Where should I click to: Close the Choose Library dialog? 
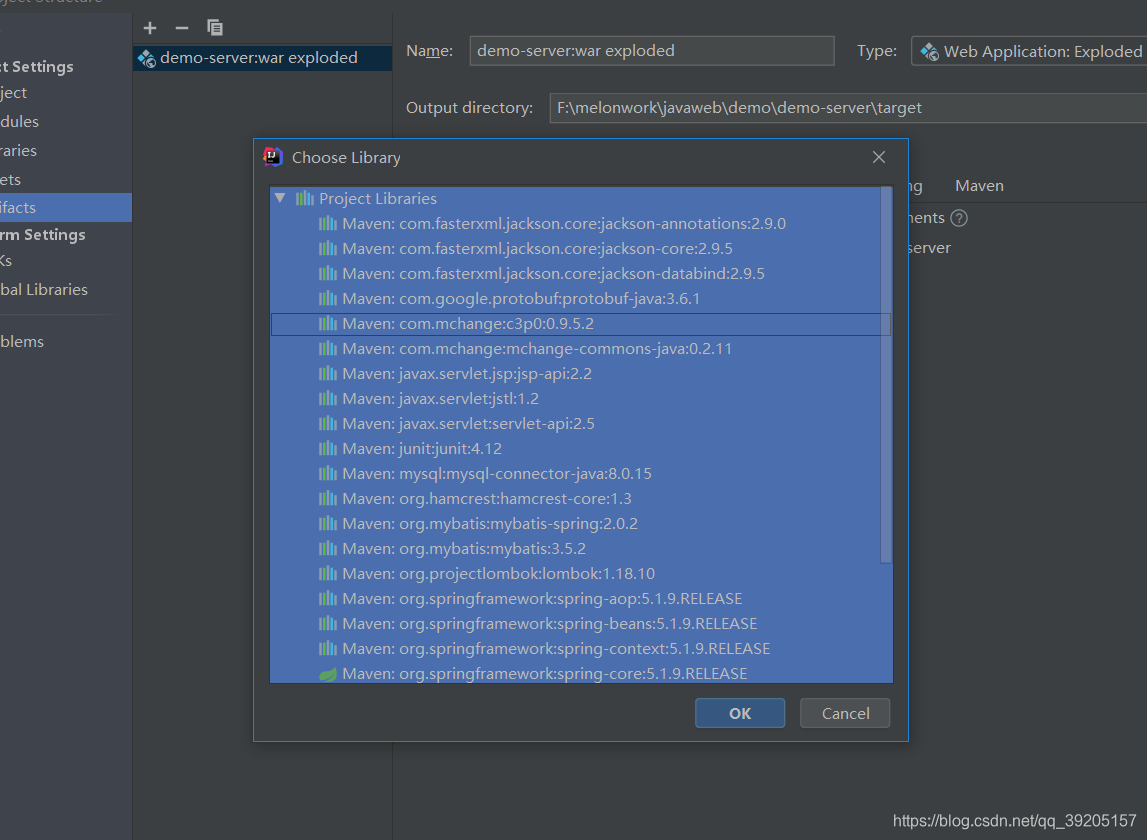879,157
